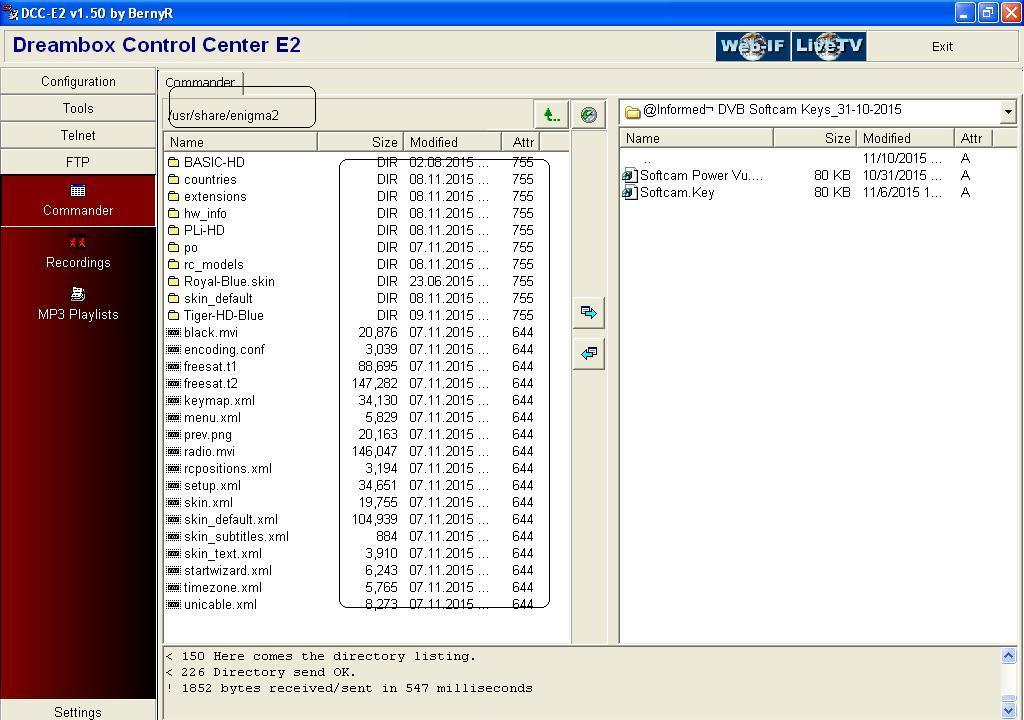
Task: Switch to the Commander tab
Action: tap(200, 82)
